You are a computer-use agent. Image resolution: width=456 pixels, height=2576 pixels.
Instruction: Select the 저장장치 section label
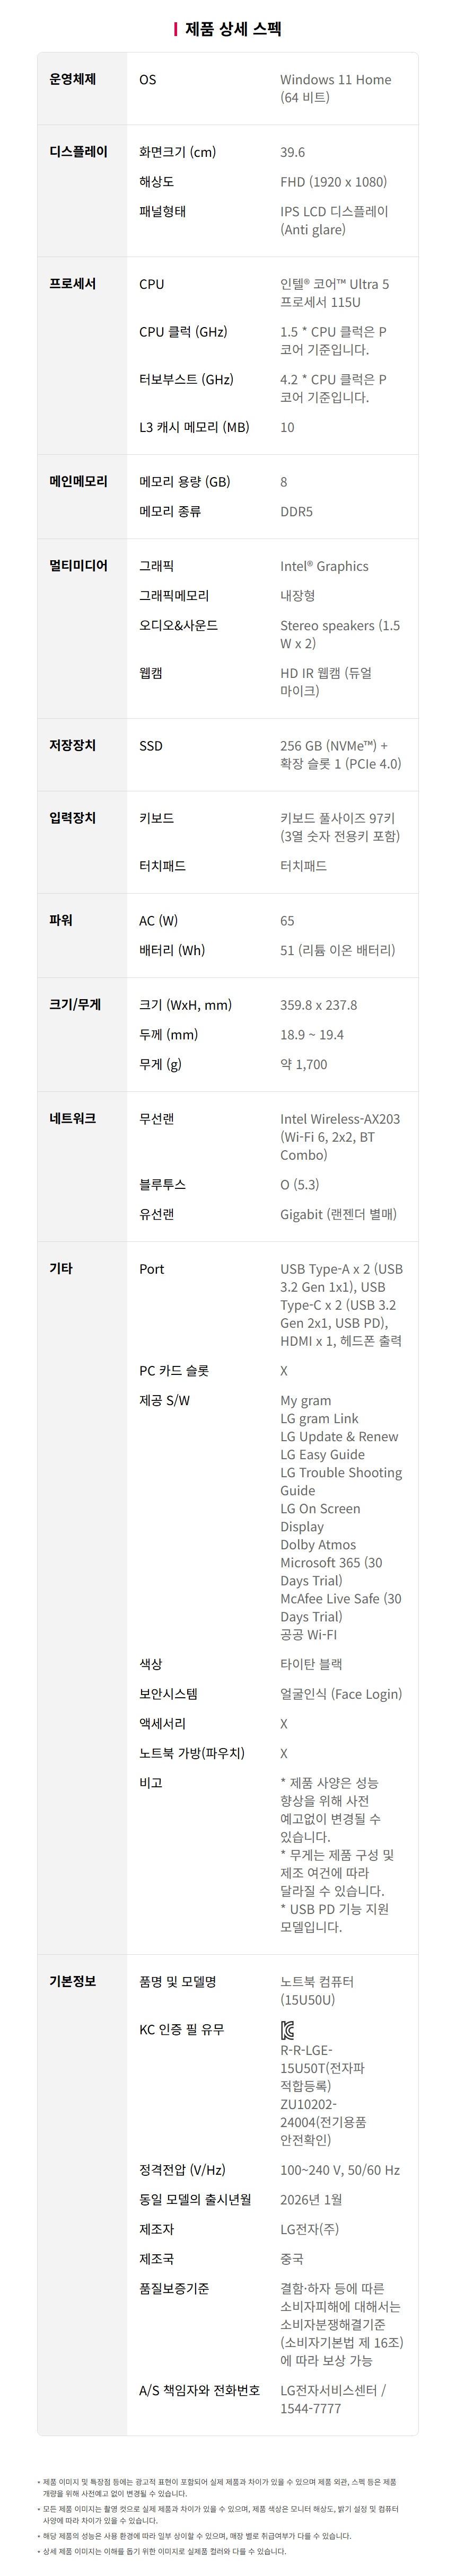click(x=72, y=745)
